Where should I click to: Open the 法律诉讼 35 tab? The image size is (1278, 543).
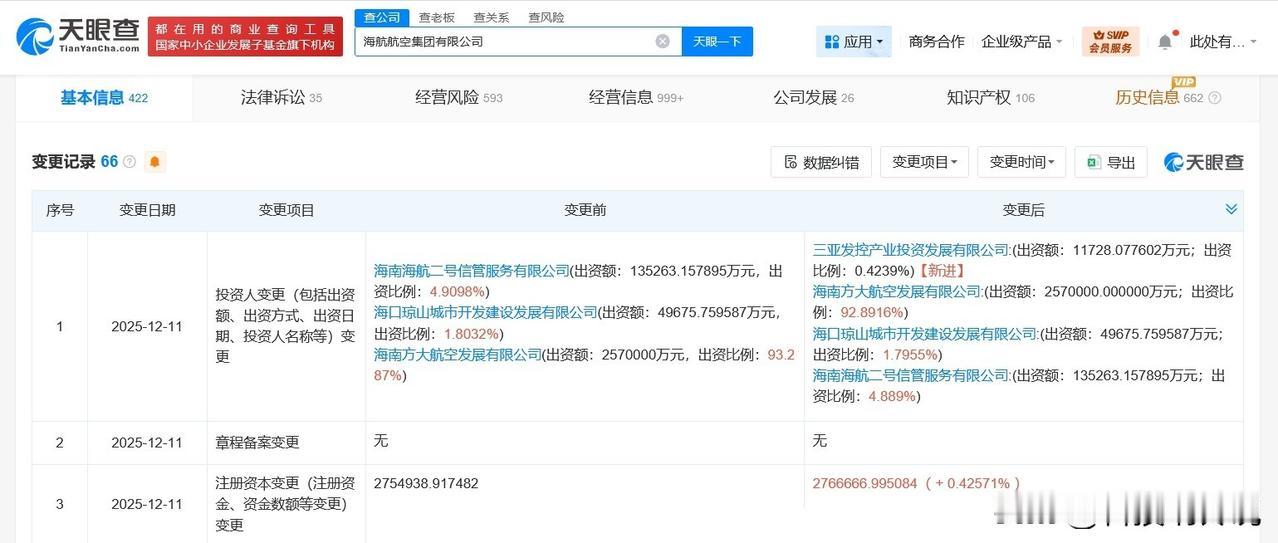point(281,98)
